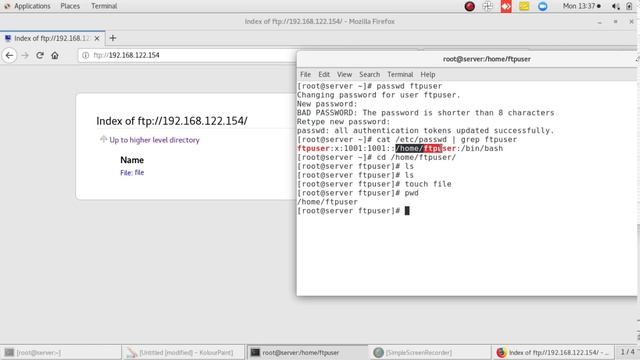Switch to [root@server:~] taskbar window
640x360 pixels.
(61, 352)
